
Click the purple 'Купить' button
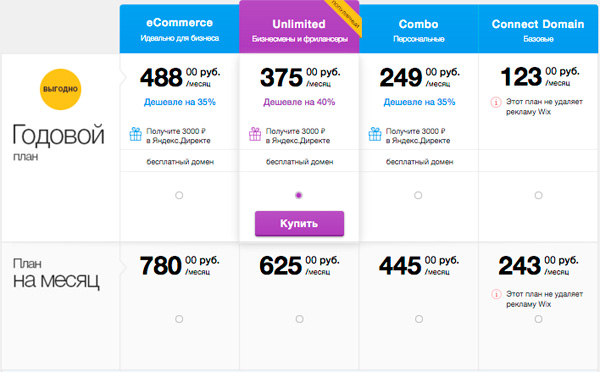click(300, 224)
